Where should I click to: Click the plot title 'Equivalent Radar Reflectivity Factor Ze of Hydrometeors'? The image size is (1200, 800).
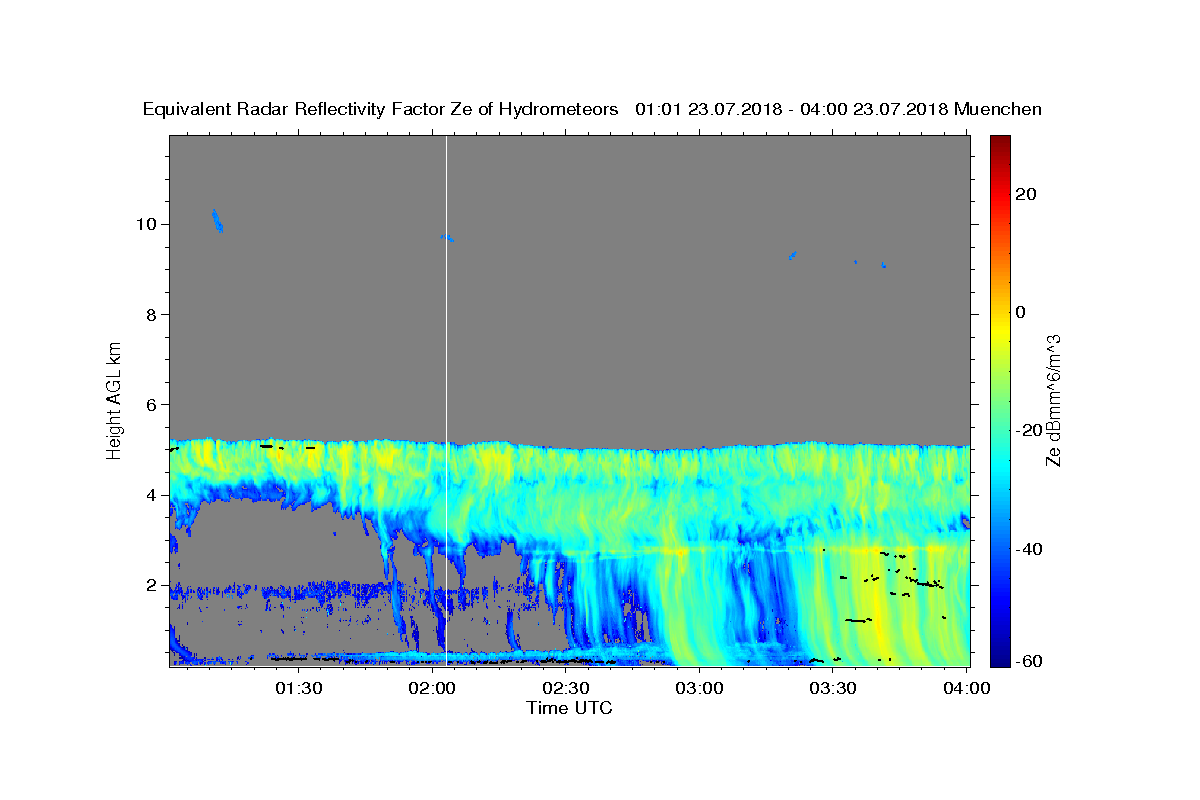[380, 110]
